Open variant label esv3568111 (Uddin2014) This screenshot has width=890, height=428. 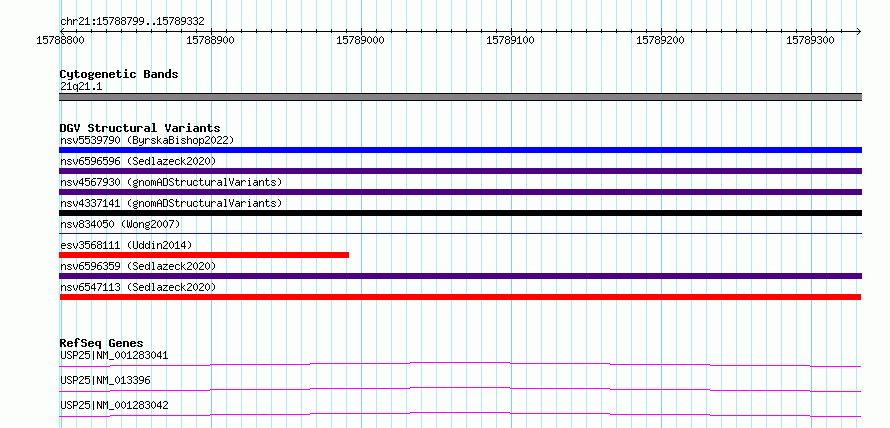[x=126, y=245]
